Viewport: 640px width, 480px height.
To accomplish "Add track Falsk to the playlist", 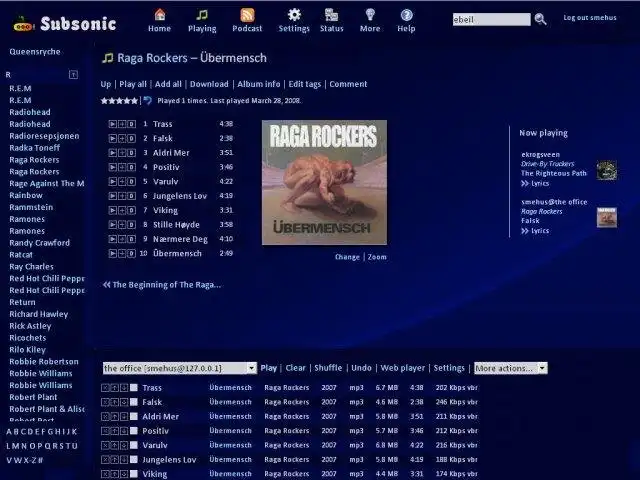I will 122,138.
